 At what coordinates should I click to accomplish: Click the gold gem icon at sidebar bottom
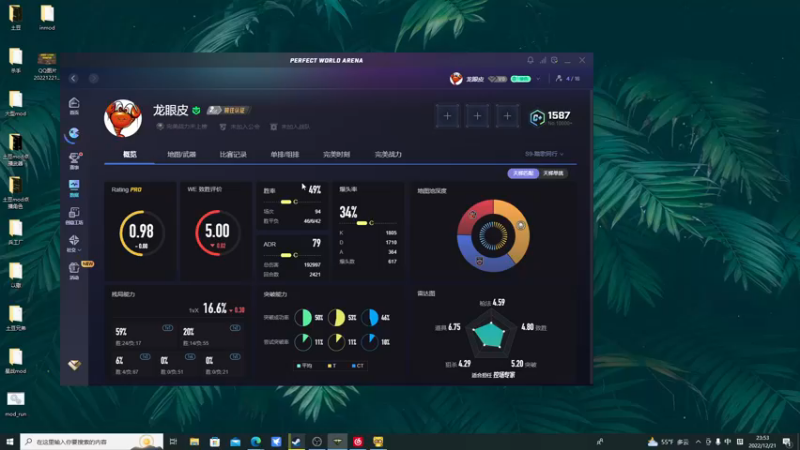pyautogui.click(x=74, y=365)
